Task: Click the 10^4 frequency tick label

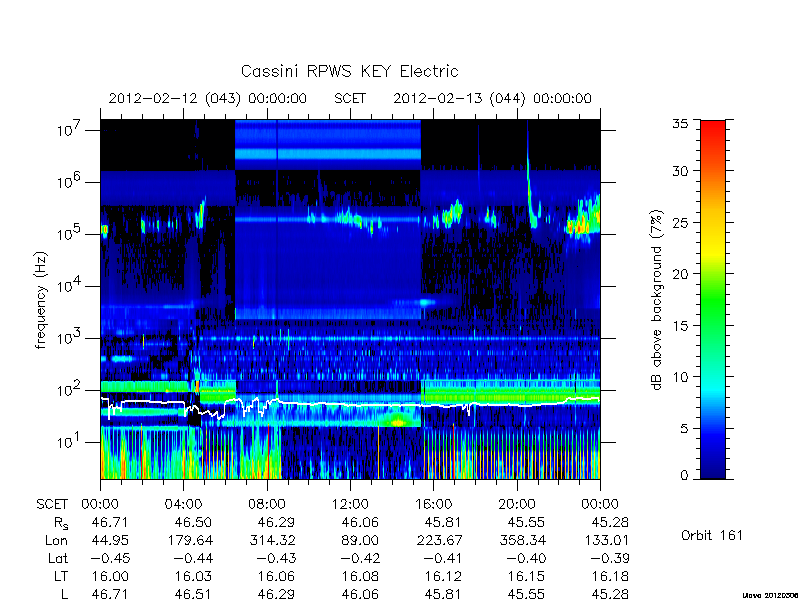Action: pyautogui.click(x=70, y=286)
